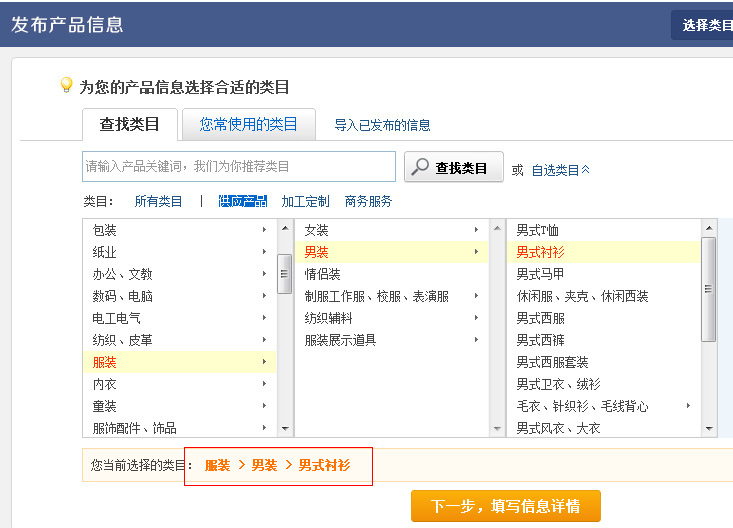This screenshot has height=528, width=733.
Task: Select 休闲服、夹克、休闲西装 item
Action: [604, 296]
